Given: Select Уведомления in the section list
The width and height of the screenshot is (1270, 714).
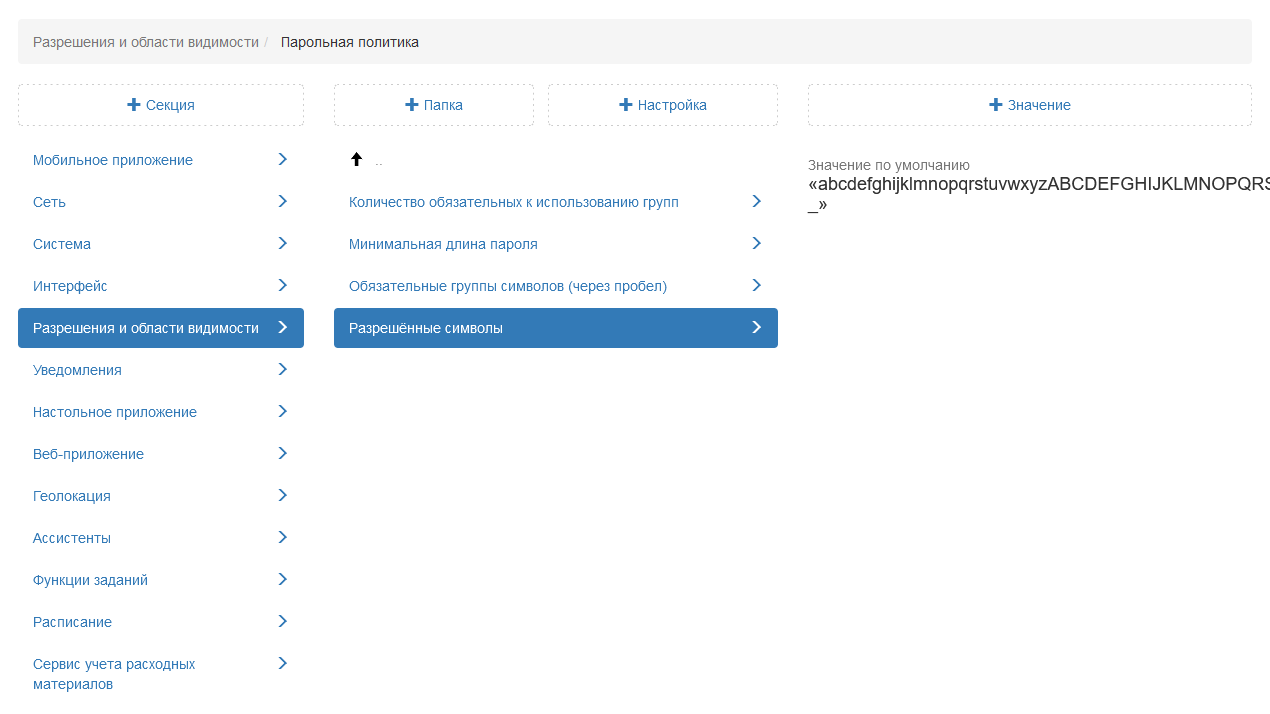Looking at the screenshot, I should click(77, 370).
